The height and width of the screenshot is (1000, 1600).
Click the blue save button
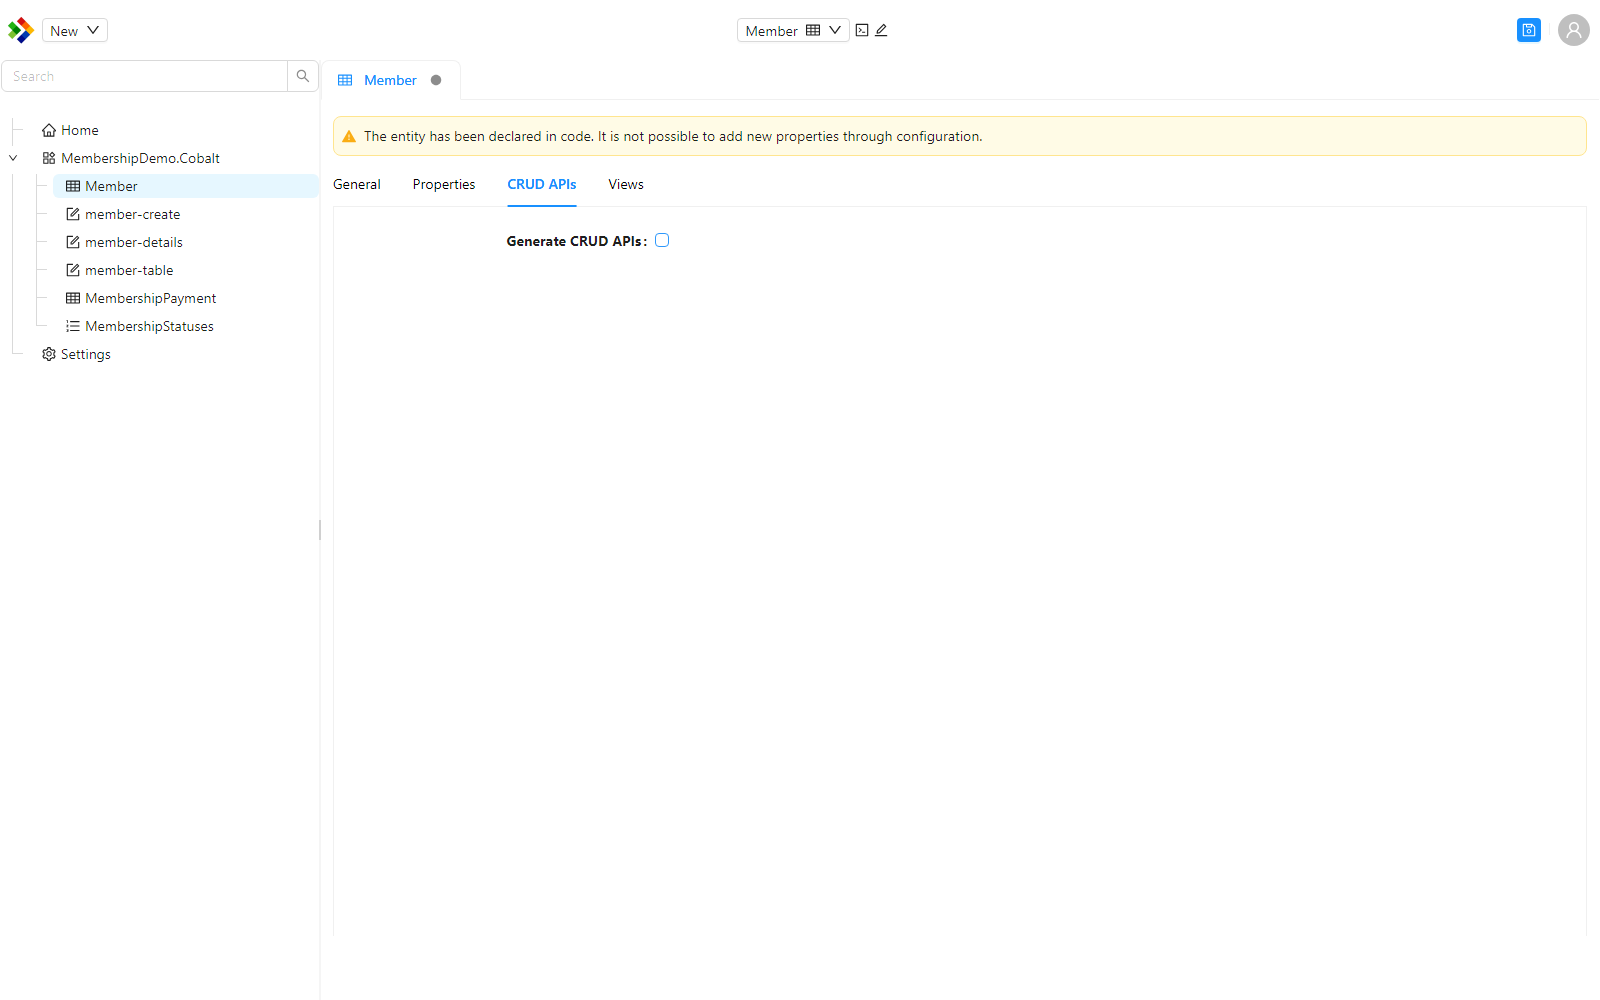tap(1528, 30)
